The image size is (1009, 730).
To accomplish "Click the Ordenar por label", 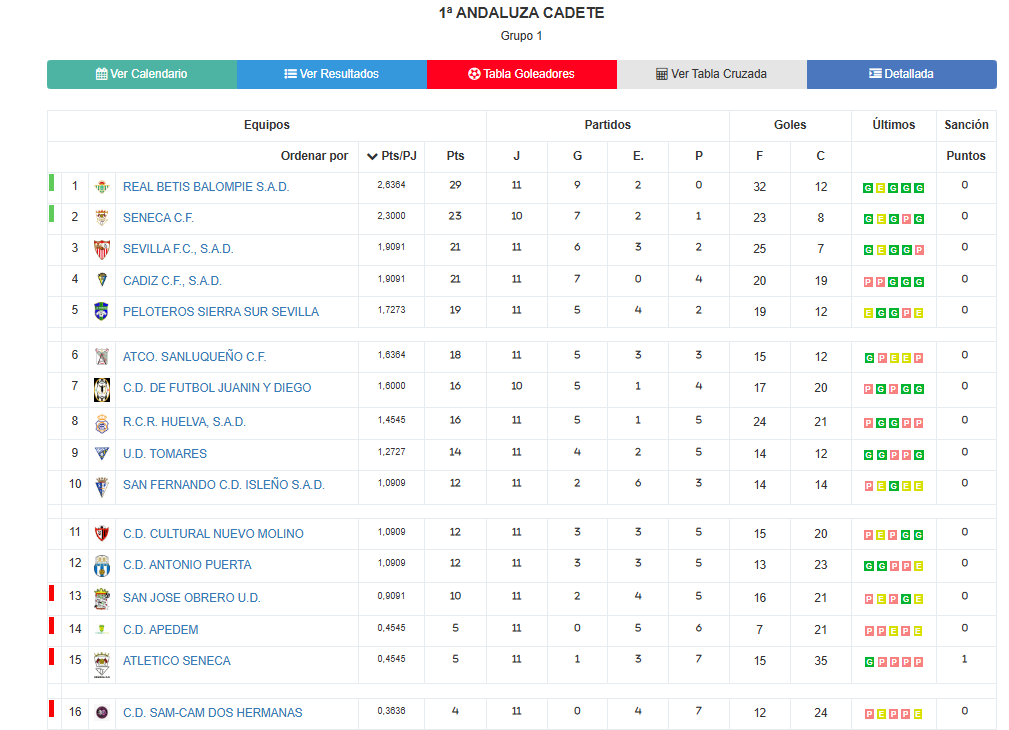I will click(314, 156).
